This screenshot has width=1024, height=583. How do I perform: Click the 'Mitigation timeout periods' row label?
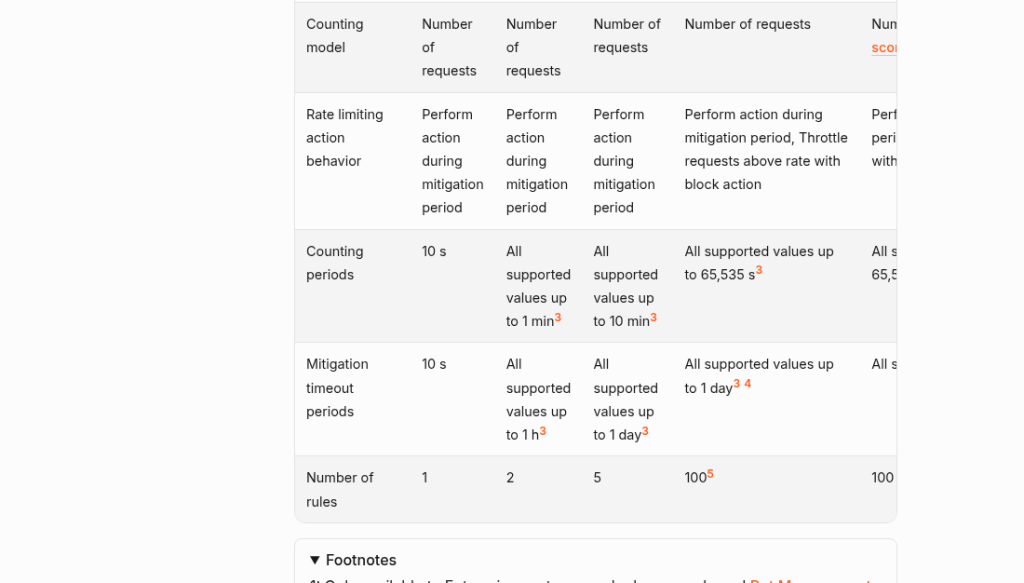tap(337, 388)
